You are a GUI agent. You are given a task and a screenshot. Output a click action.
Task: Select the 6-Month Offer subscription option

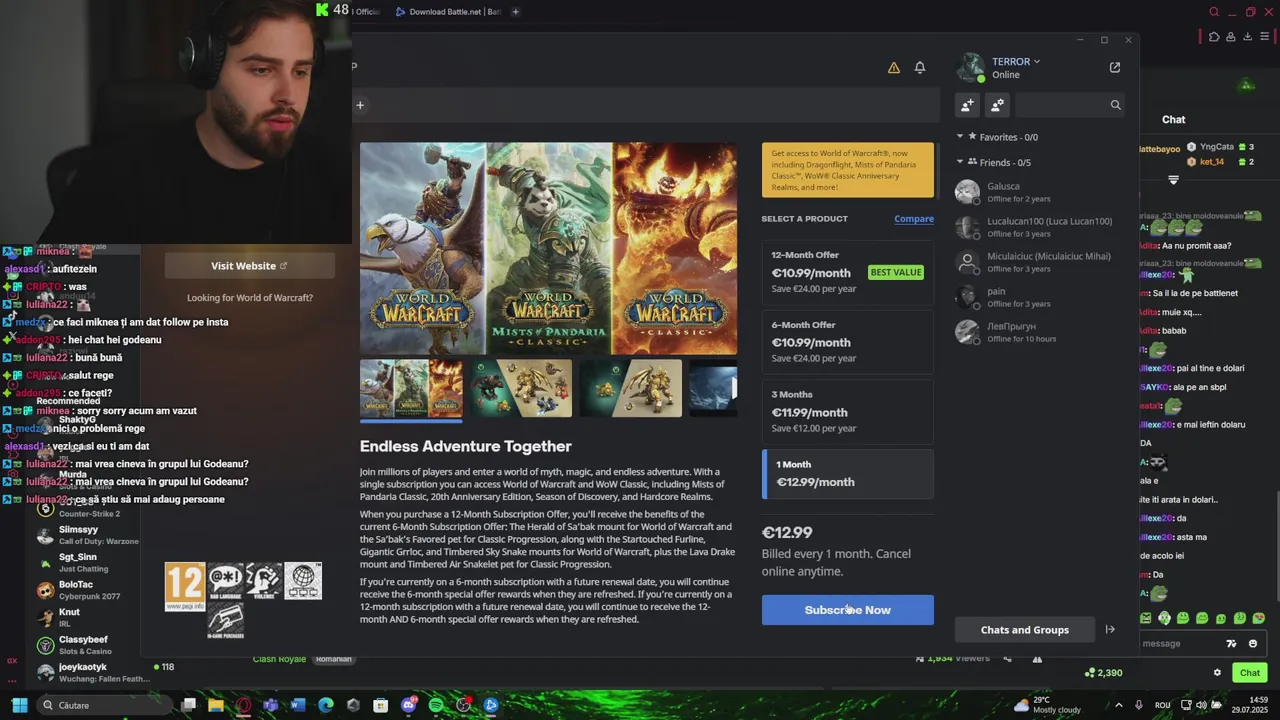pyautogui.click(x=848, y=342)
